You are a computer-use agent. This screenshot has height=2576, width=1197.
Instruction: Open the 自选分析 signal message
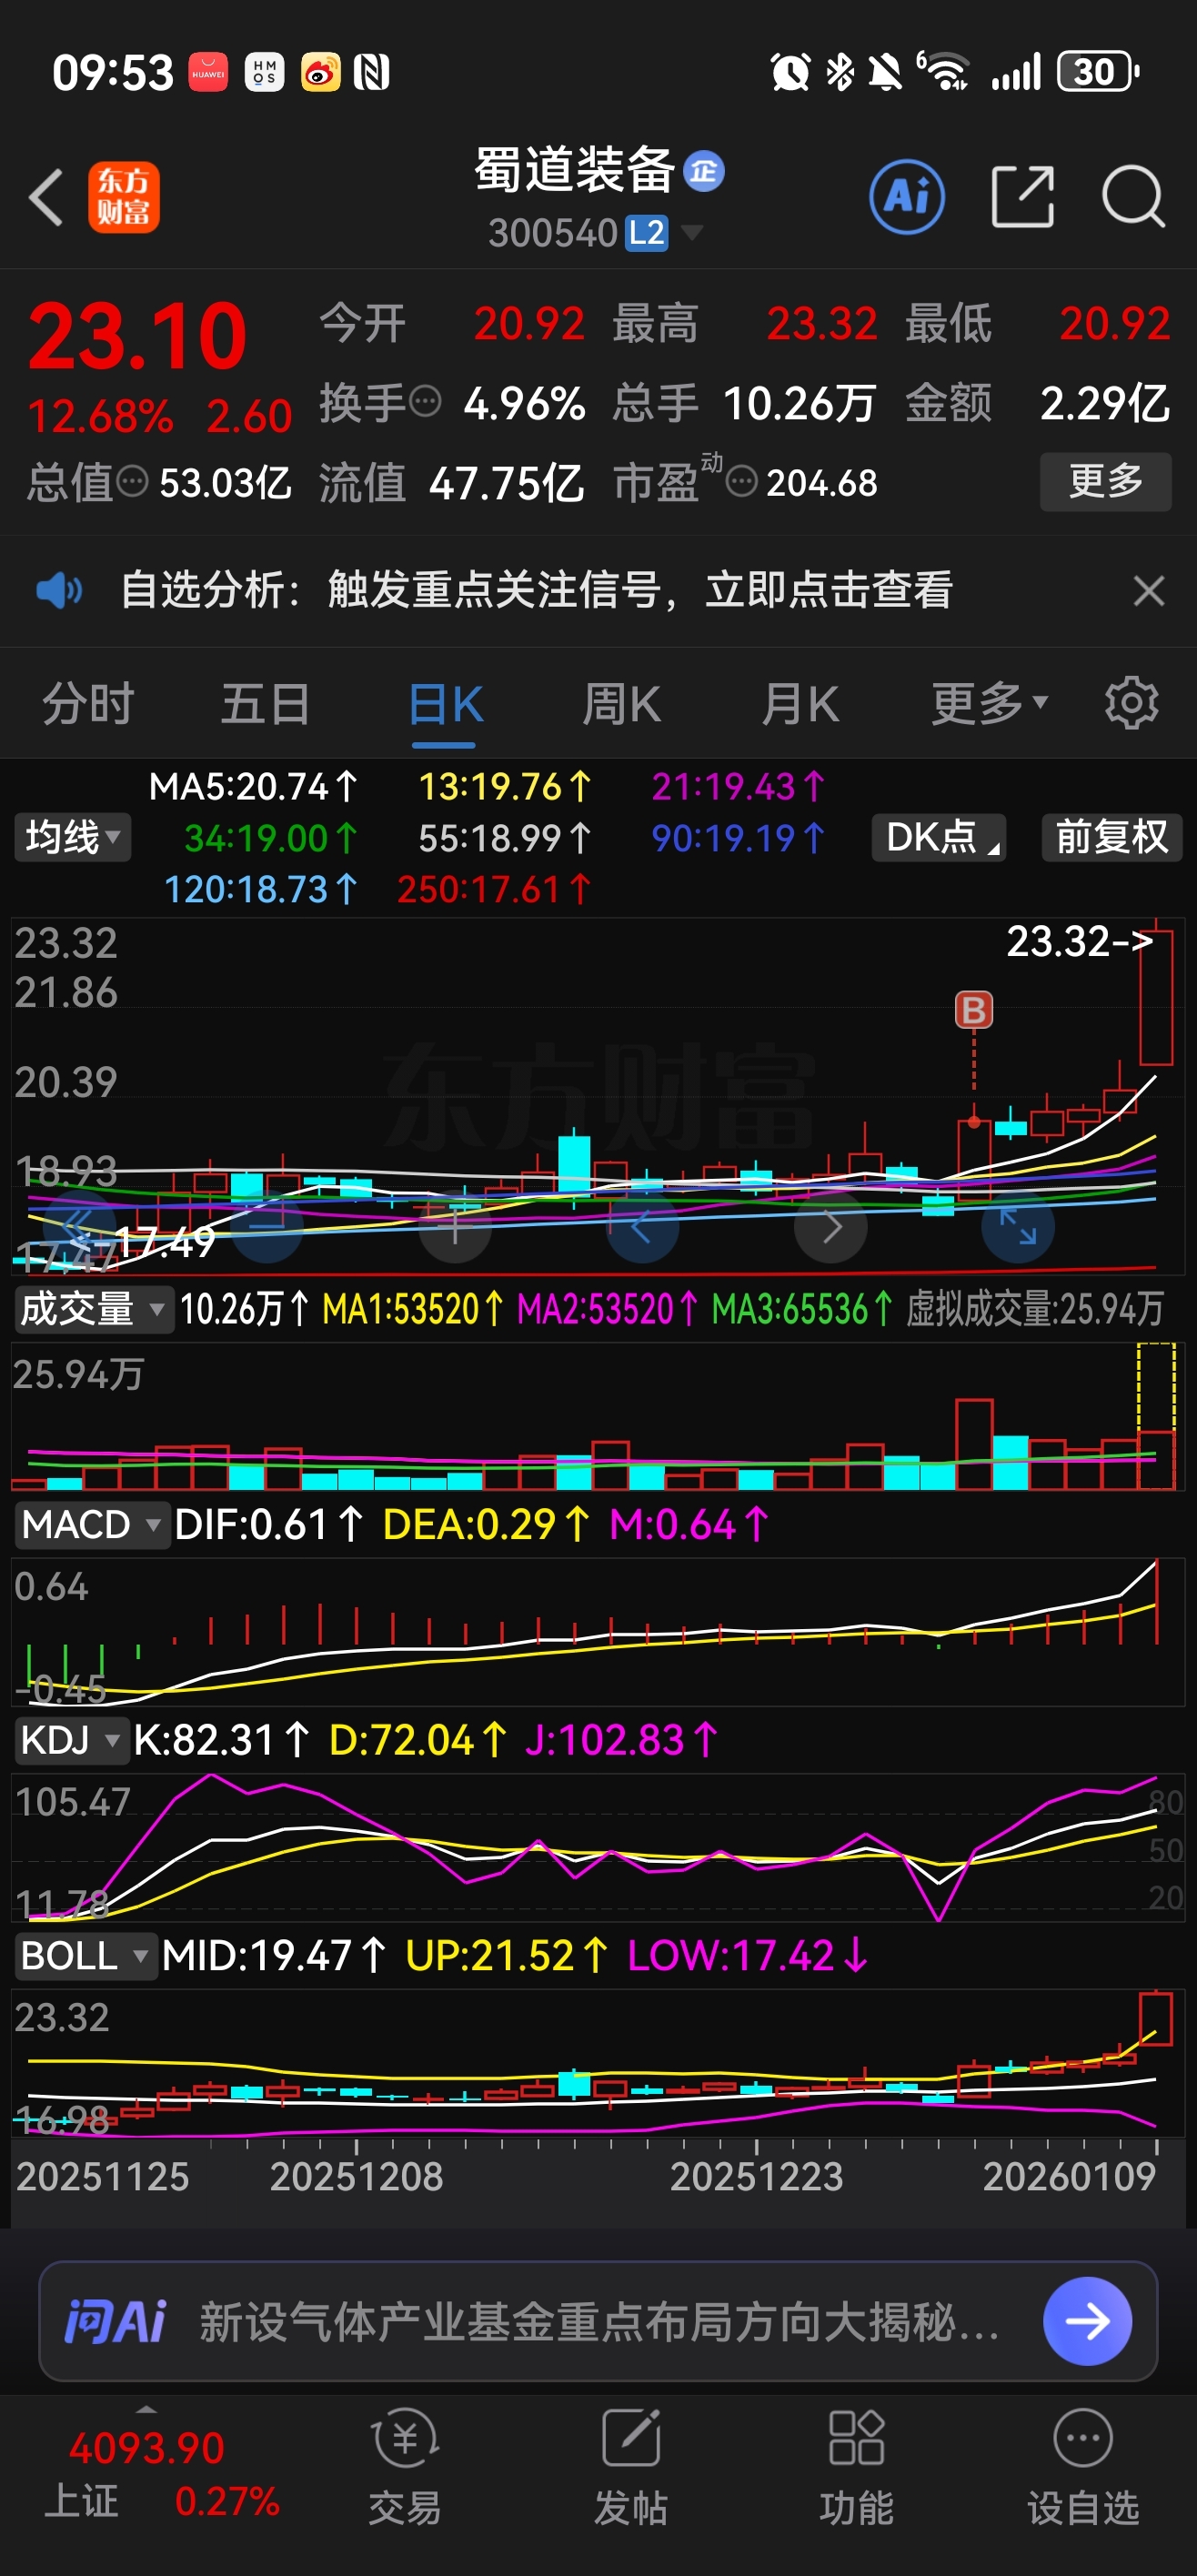pos(536,590)
